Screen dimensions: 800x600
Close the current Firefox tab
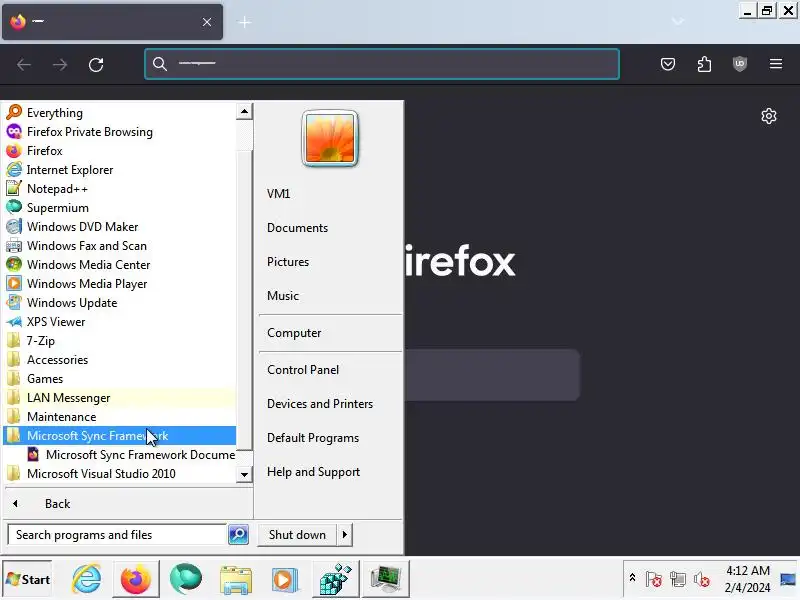coord(207,22)
